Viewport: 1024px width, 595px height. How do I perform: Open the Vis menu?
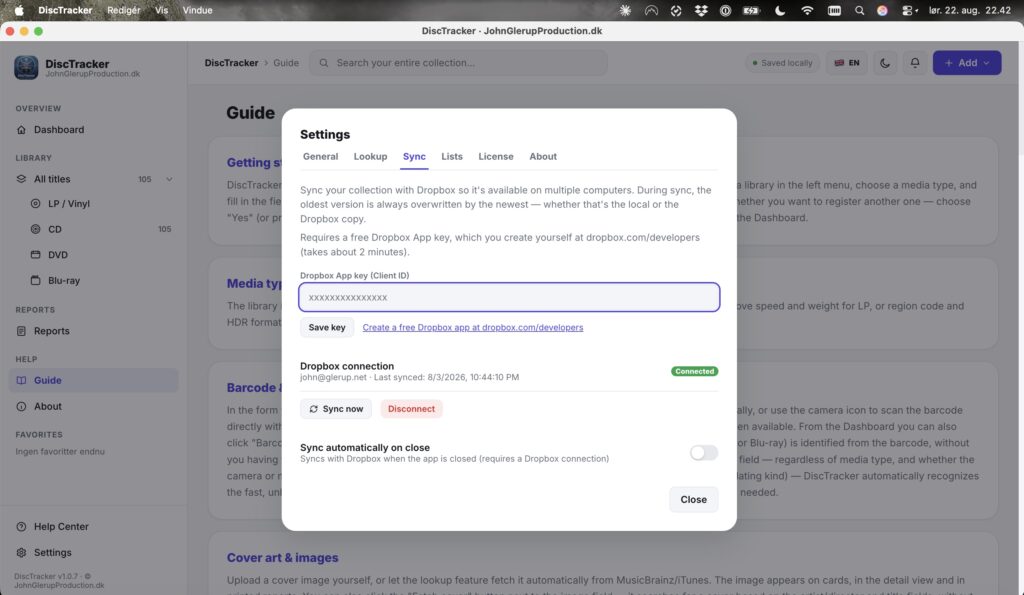pyautogui.click(x=161, y=10)
